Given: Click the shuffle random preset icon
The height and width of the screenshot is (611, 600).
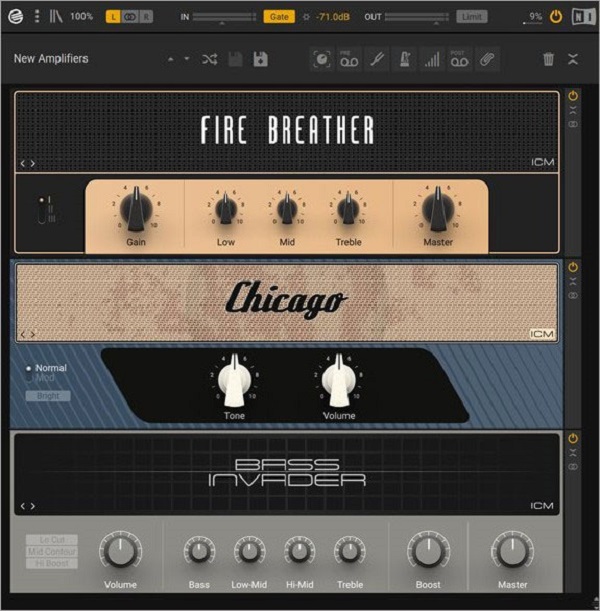Looking at the screenshot, I should click(210, 59).
